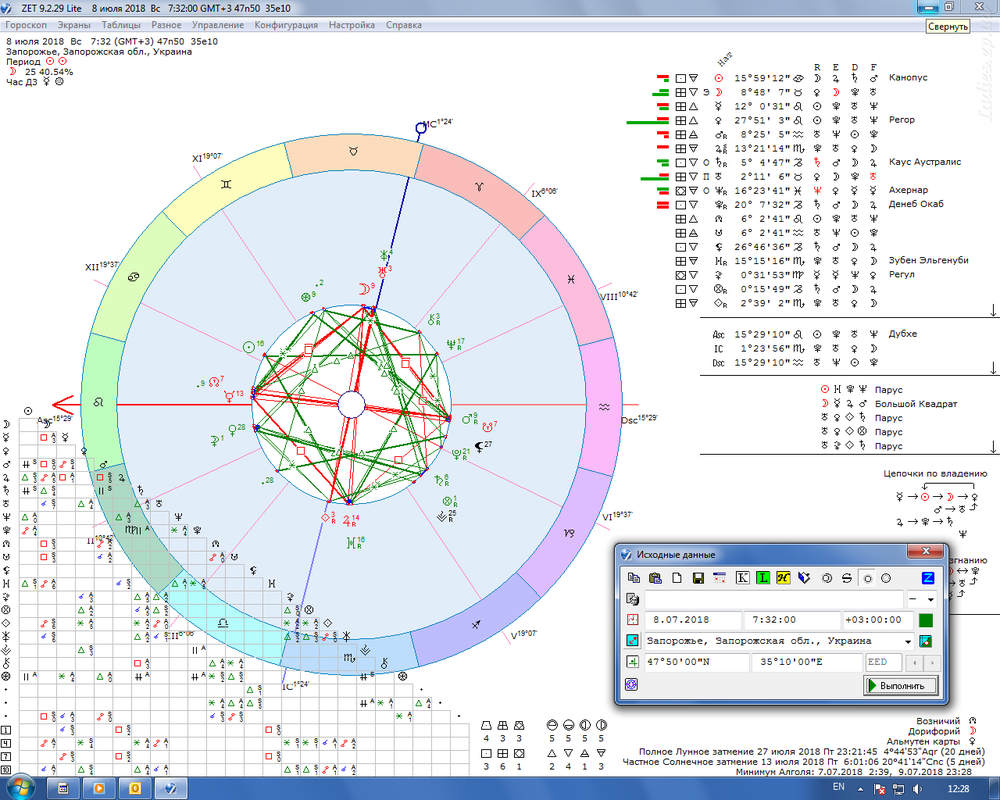The width and height of the screenshot is (1000, 800).
Task: Open the Справка menu
Action: pos(404,25)
